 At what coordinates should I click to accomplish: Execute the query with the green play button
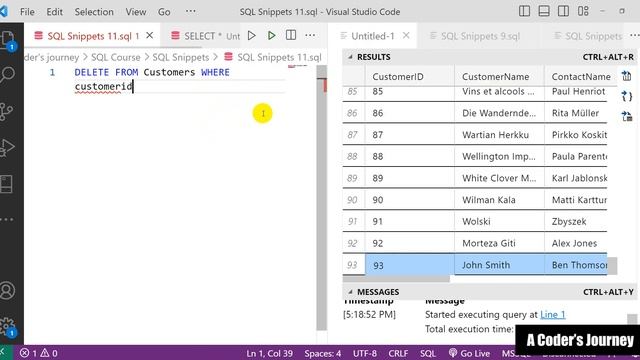pyautogui.click(x=271, y=36)
